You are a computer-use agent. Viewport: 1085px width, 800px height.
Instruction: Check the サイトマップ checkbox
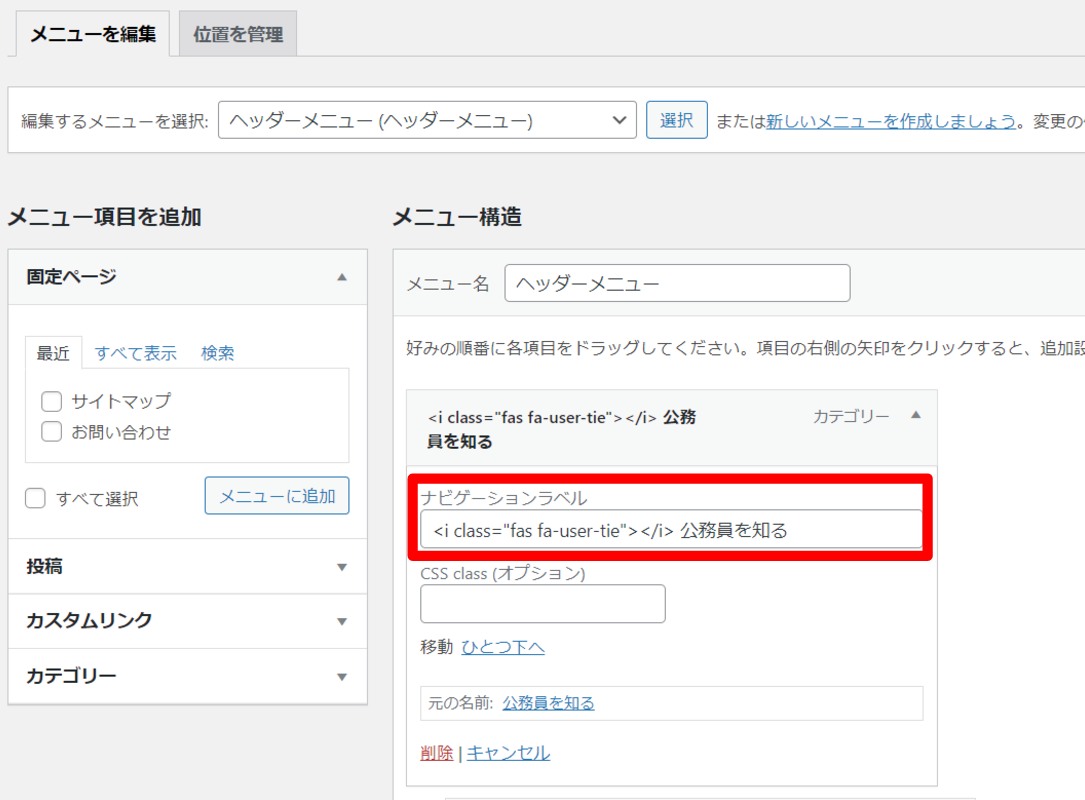(x=51, y=401)
